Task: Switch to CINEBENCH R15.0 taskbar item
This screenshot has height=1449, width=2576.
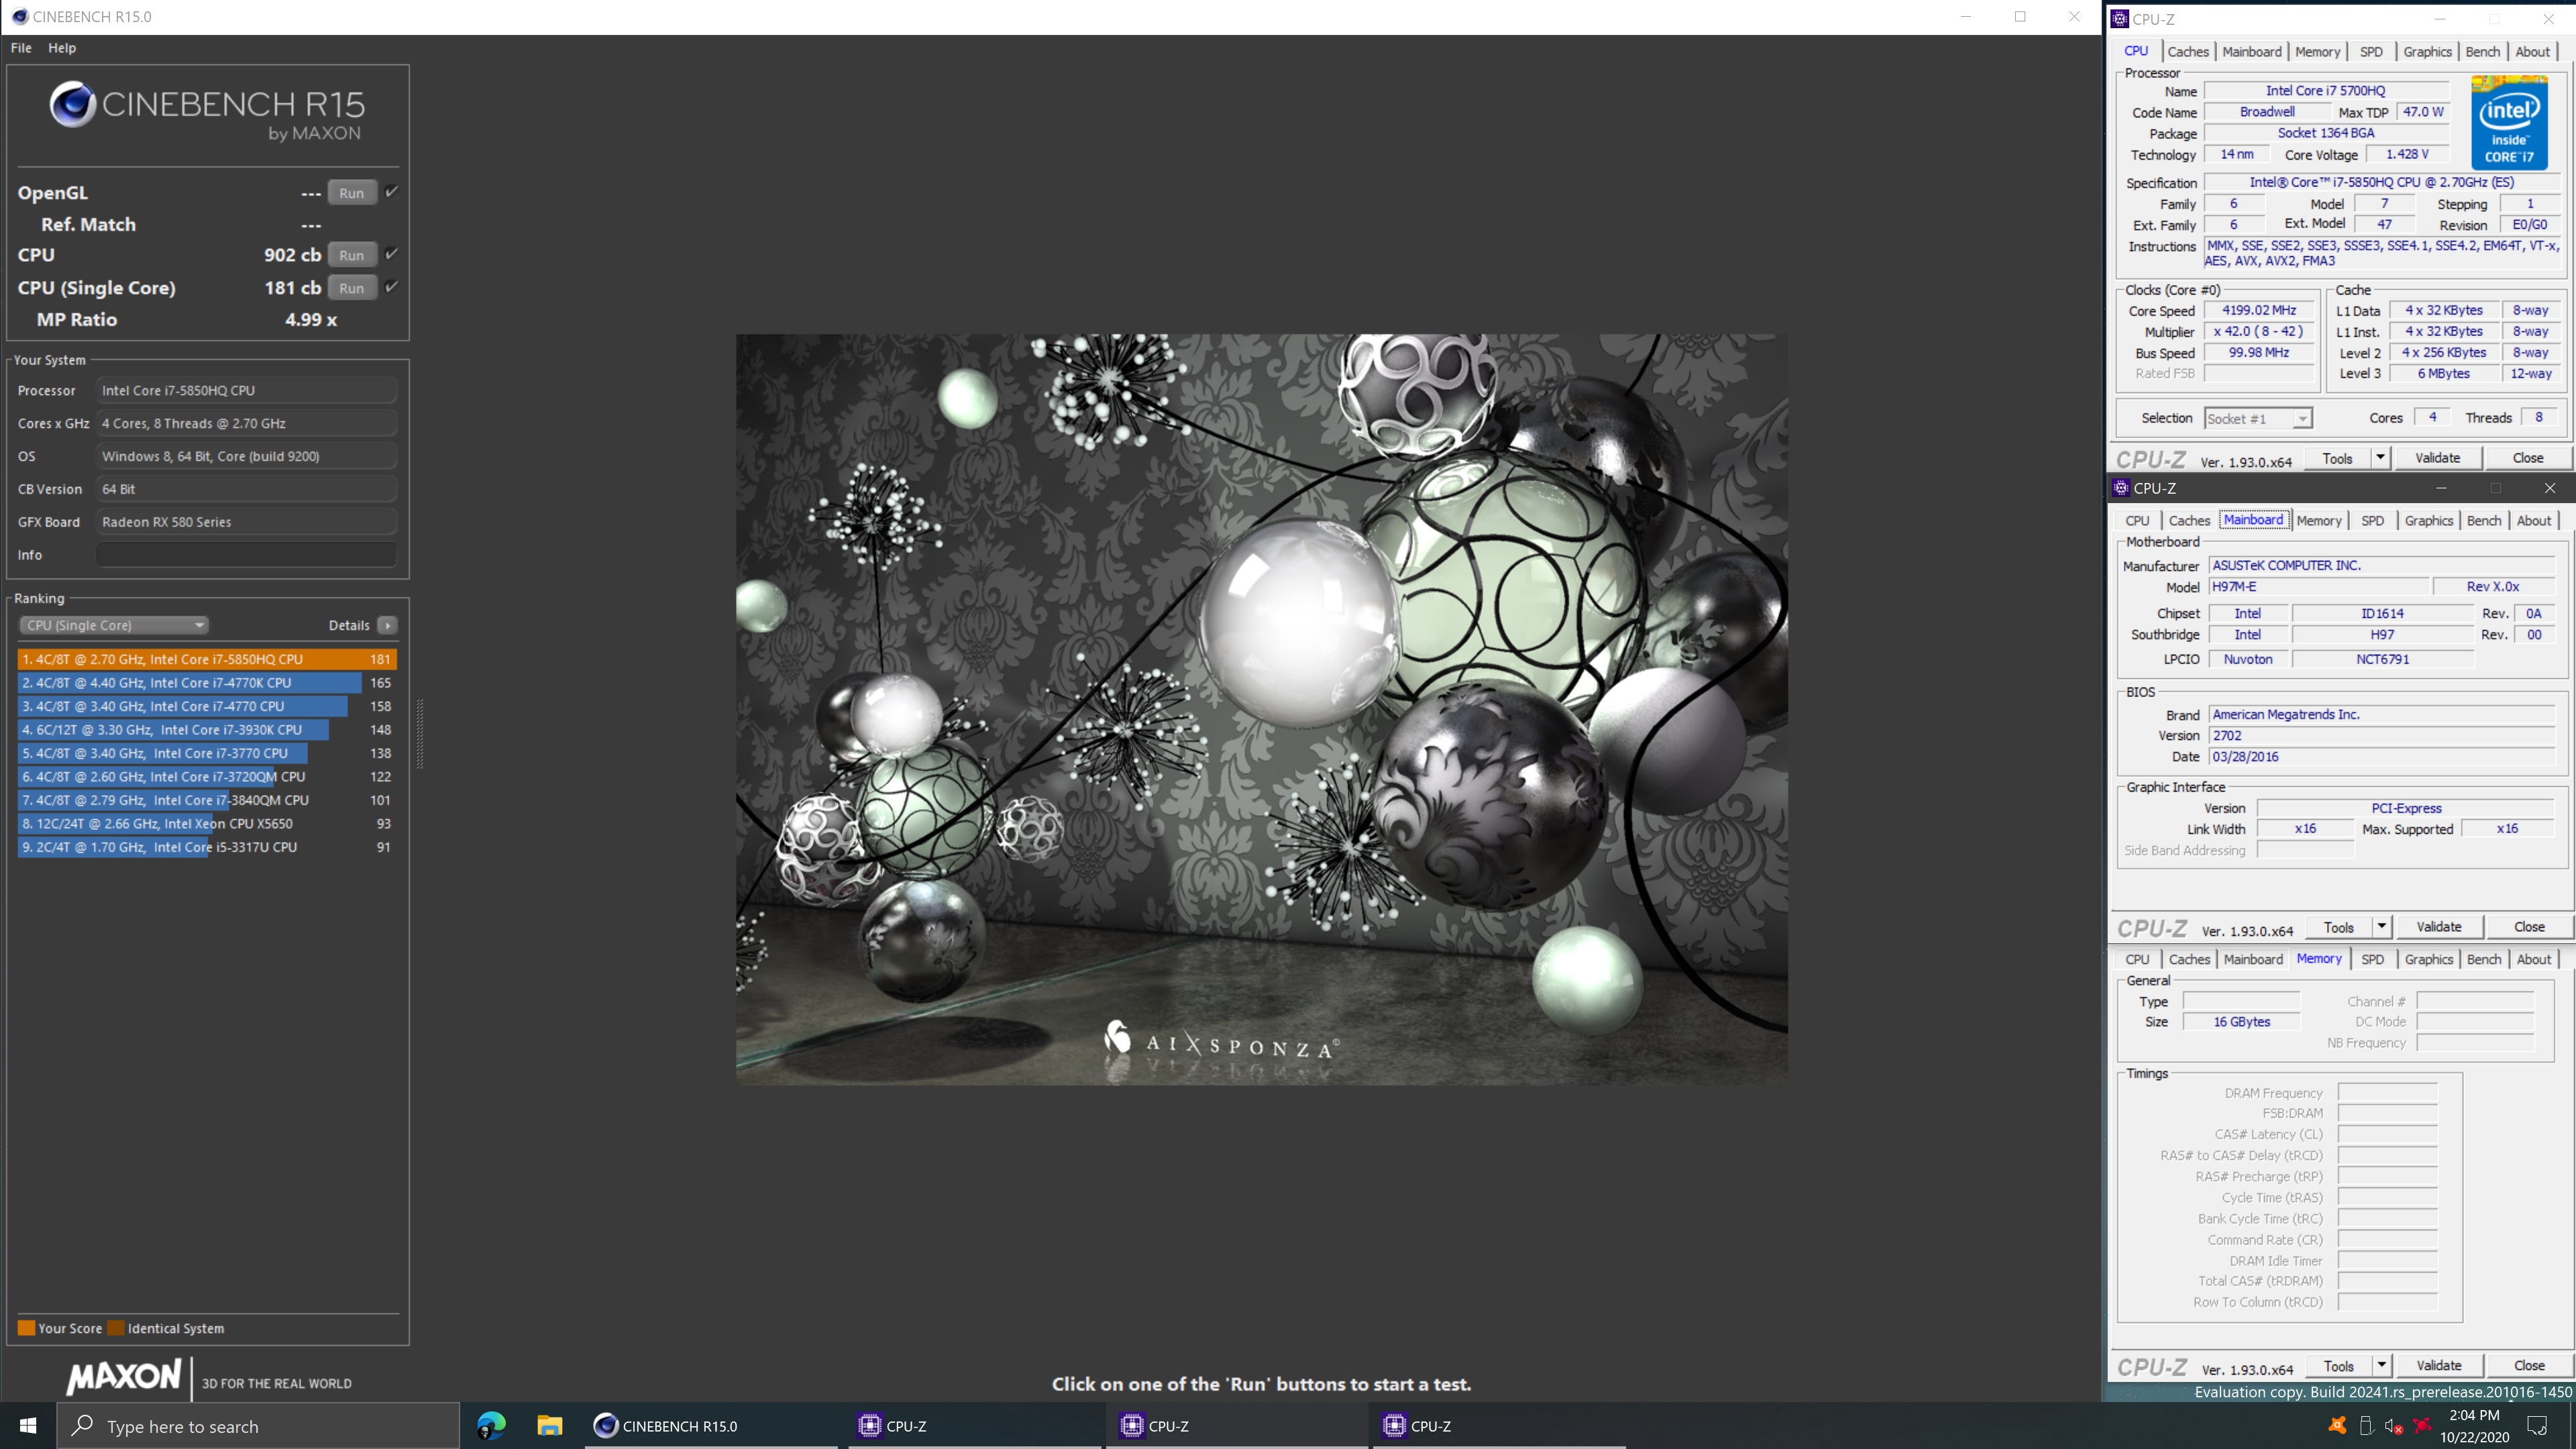Action: (711, 1426)
